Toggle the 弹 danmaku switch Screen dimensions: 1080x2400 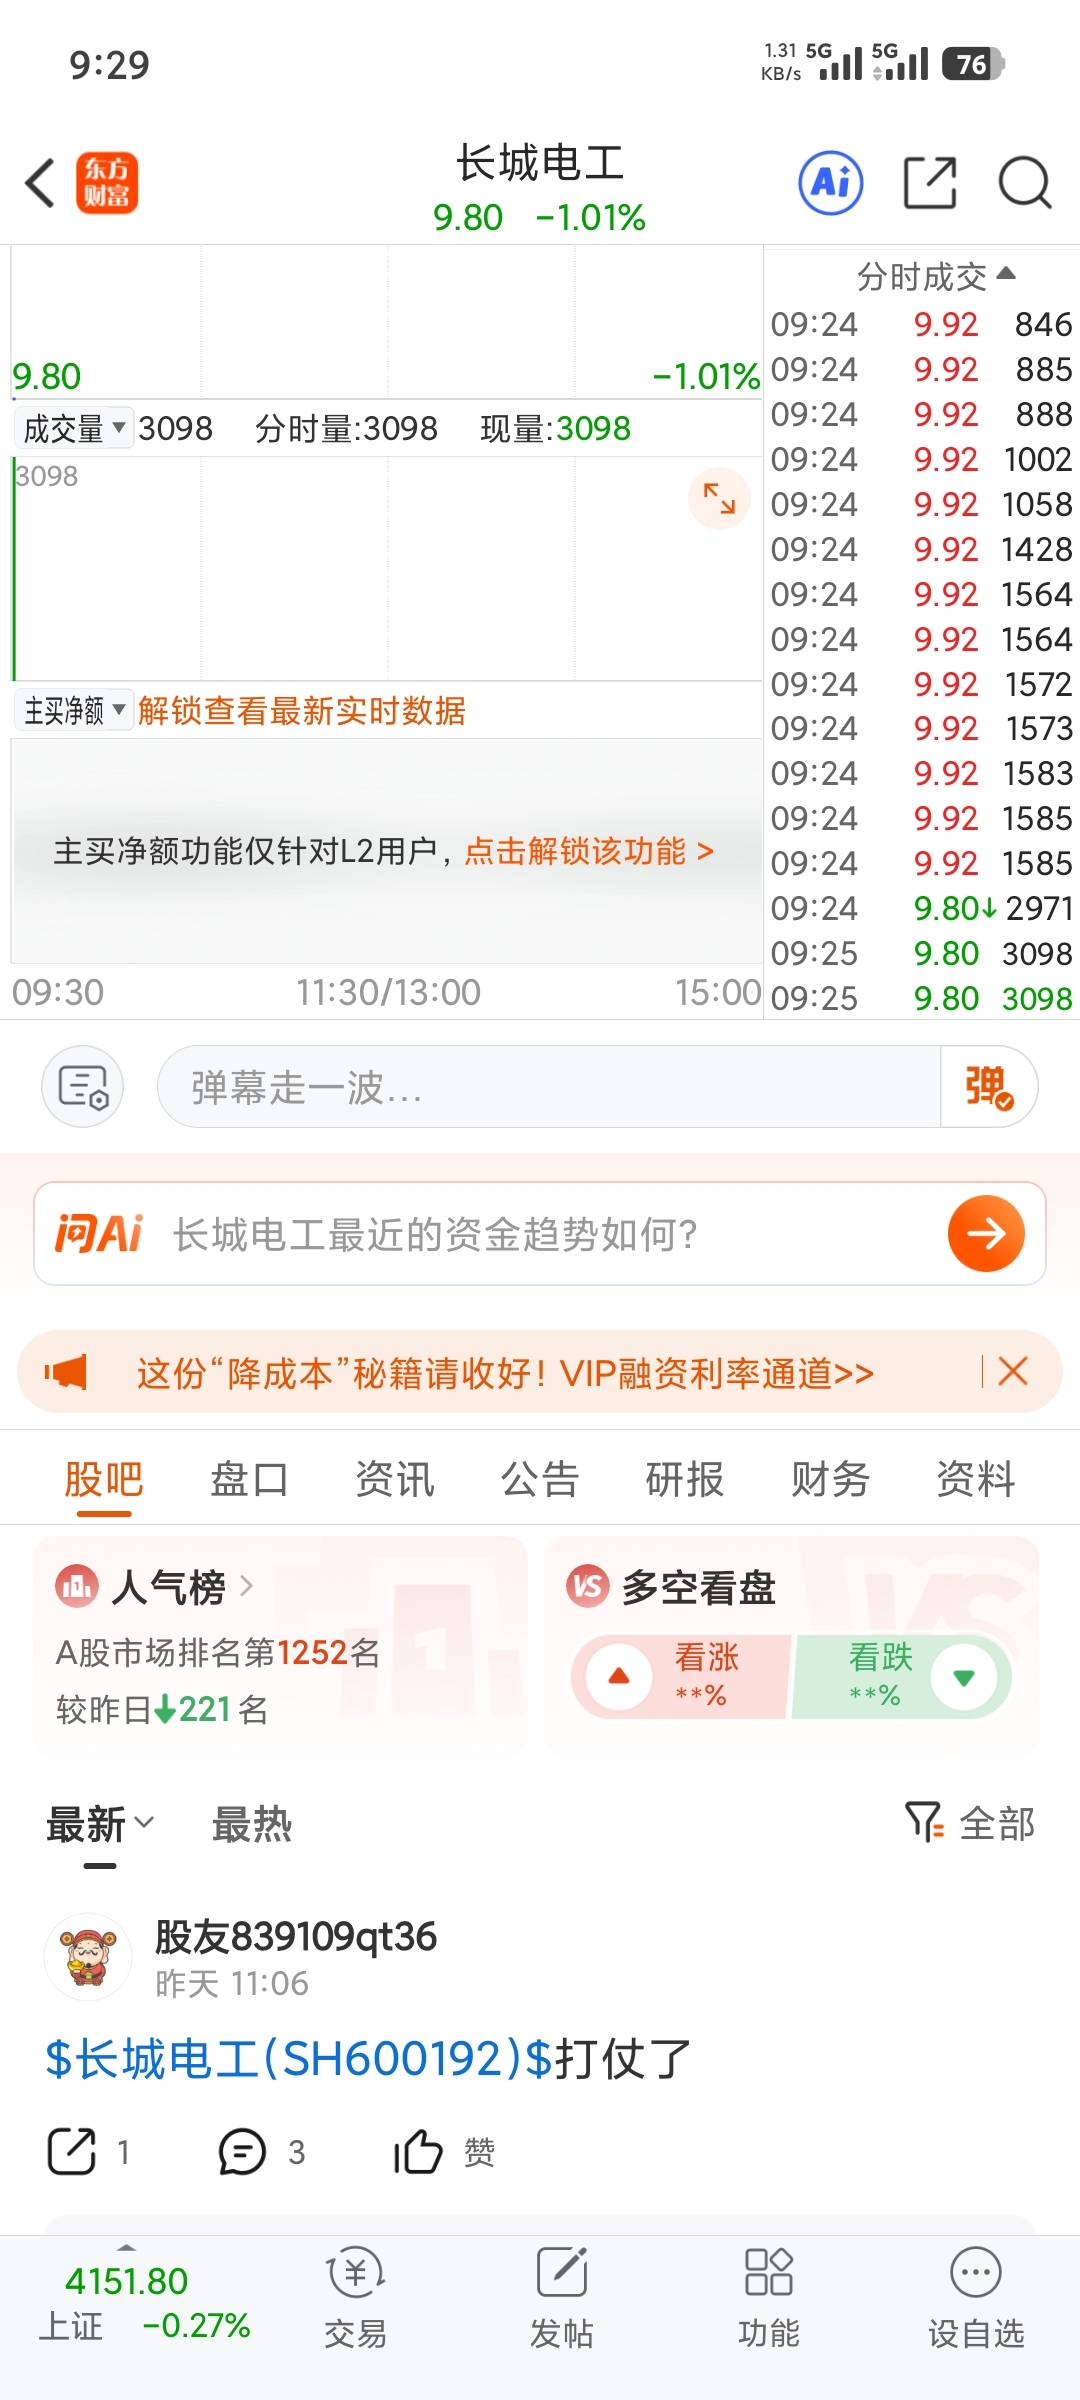tap(989, 1087)
